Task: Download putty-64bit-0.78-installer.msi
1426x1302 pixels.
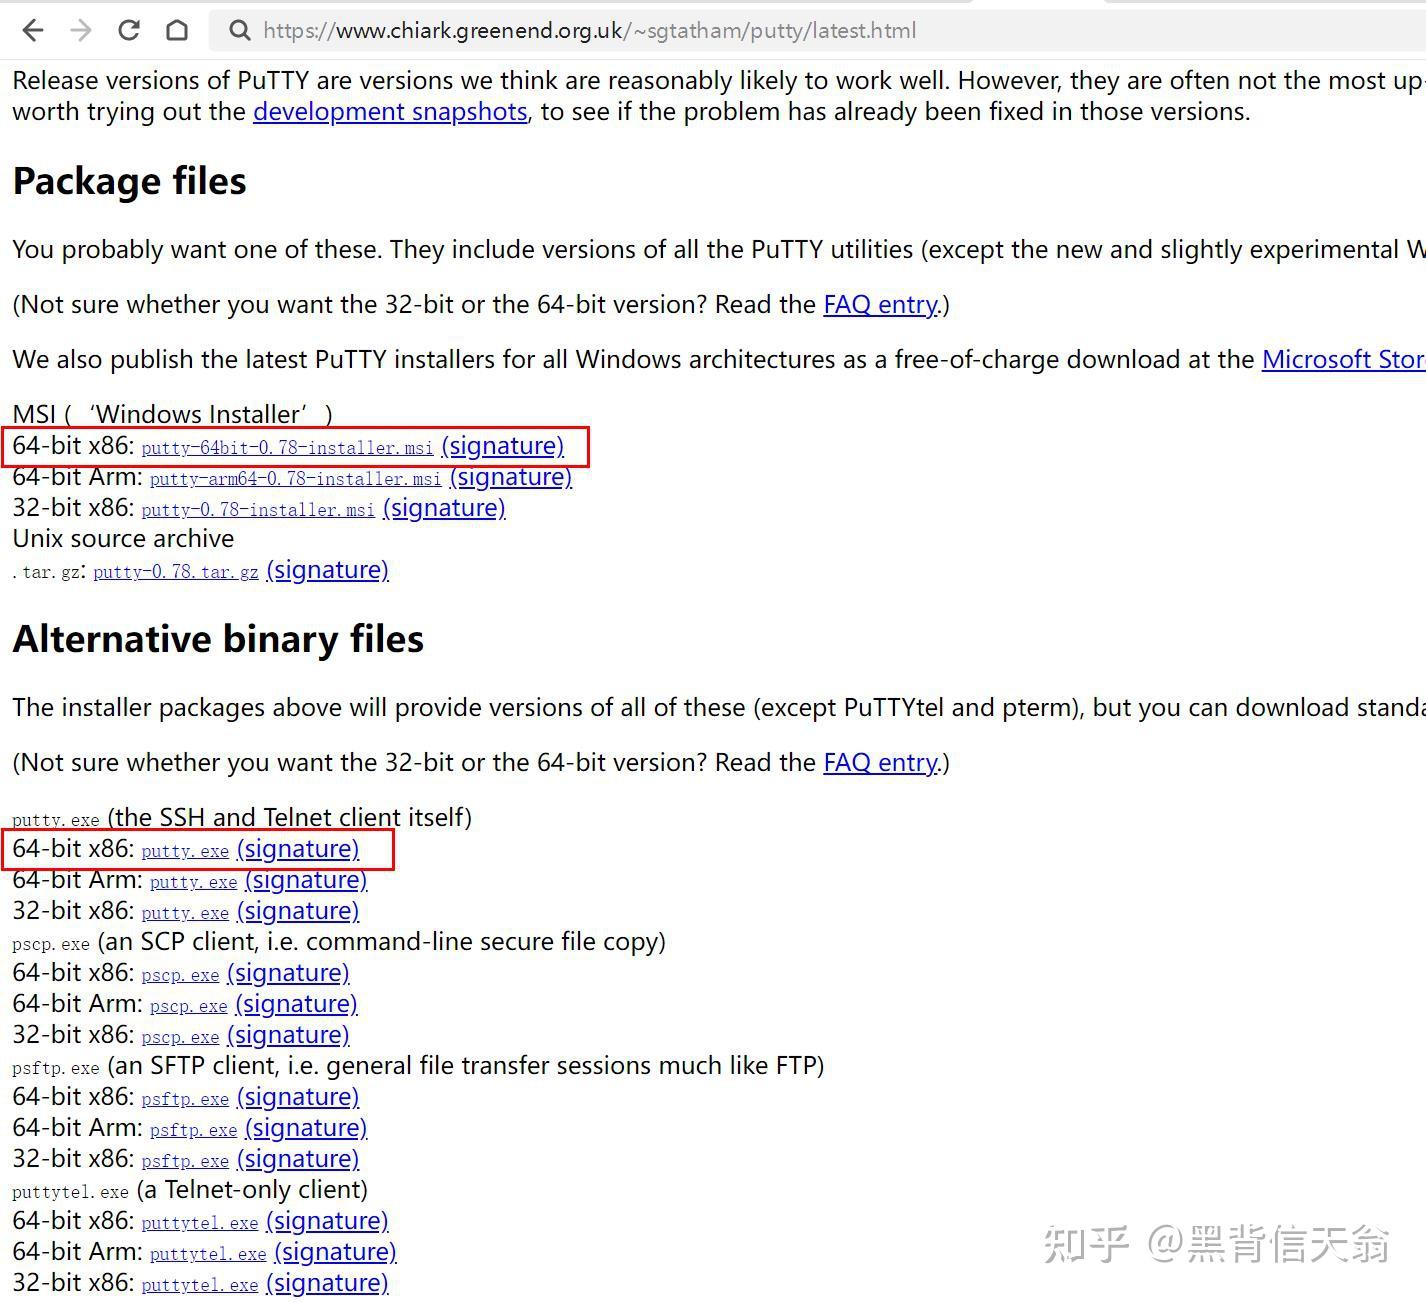Action: point(288,448)
